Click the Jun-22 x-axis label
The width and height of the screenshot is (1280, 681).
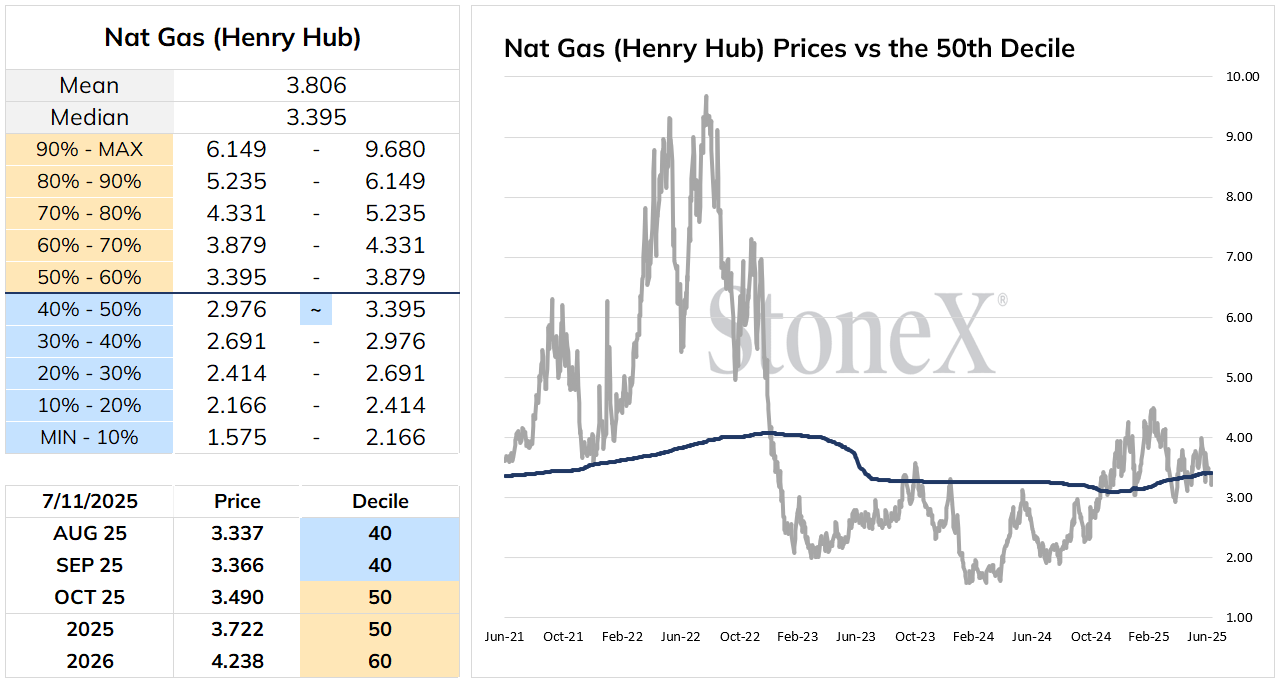(x=681, y=636)
